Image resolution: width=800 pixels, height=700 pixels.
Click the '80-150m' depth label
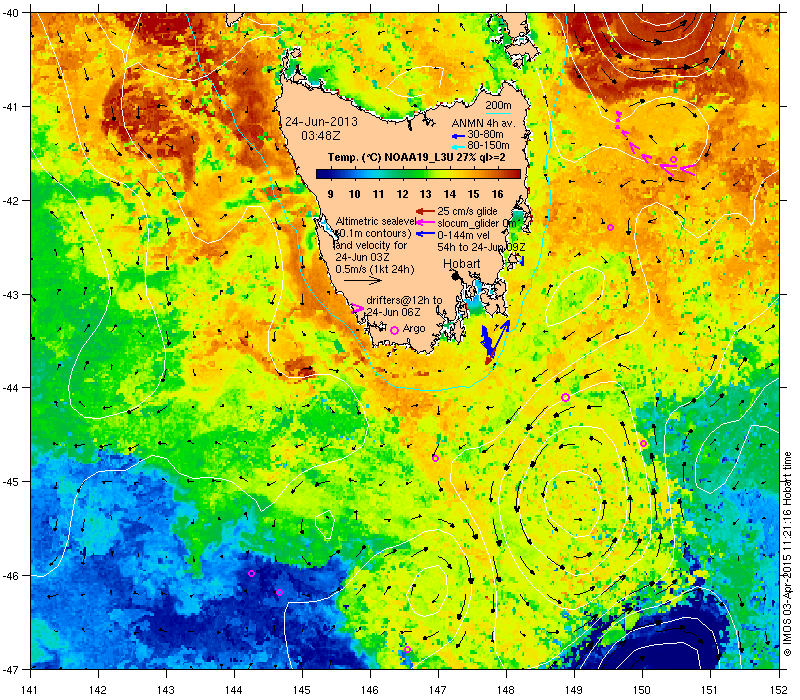[488, 145]
